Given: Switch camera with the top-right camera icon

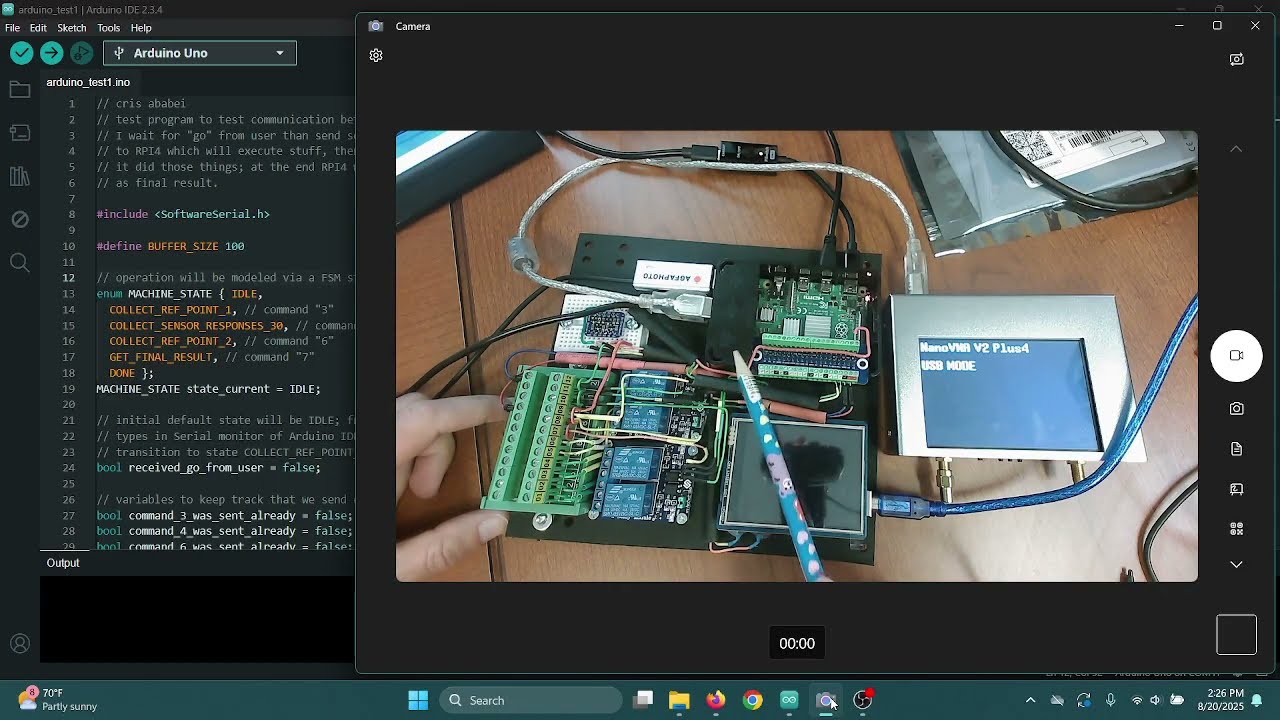Looking at the screenshot, I should [1237, 59].
